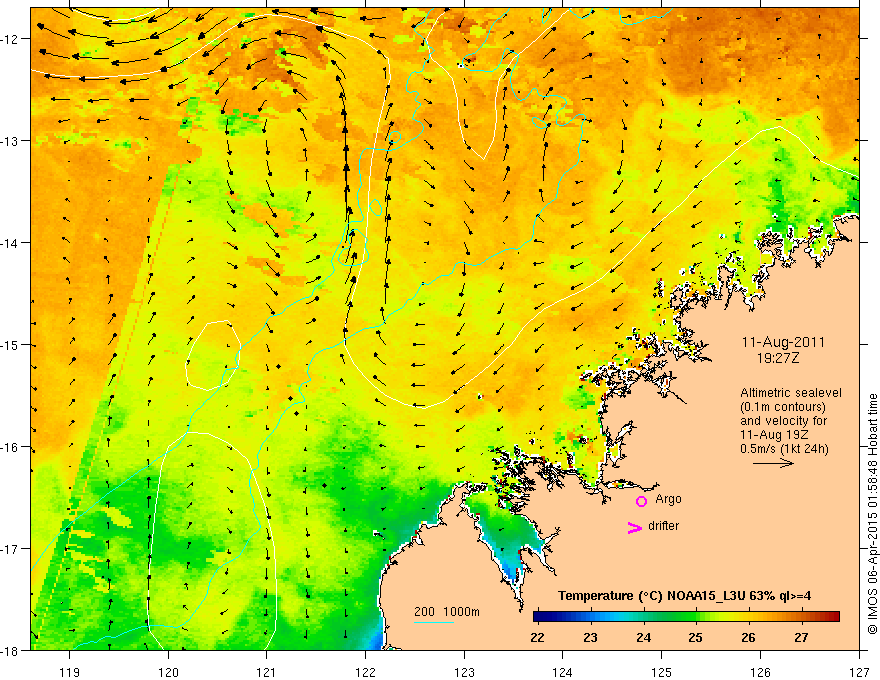Click the IMOS copyright timestamp text
This screenshot has height=680, width=880.
pos(872,514)
